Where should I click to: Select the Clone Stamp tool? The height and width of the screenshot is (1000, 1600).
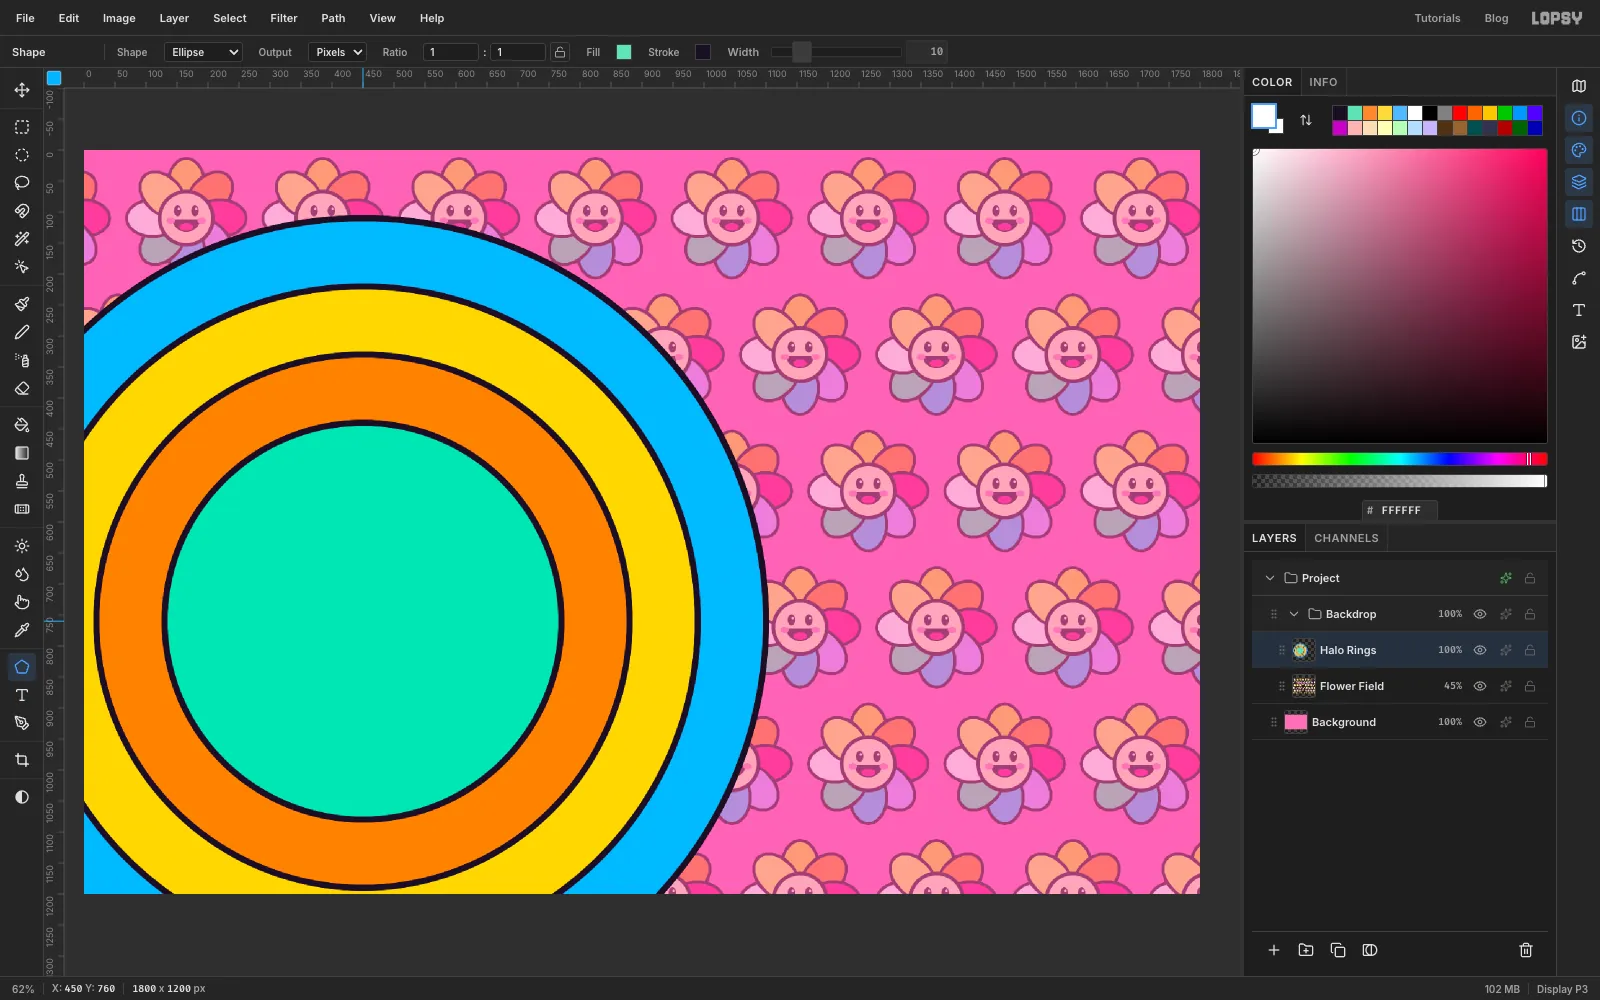click(22, 481)
